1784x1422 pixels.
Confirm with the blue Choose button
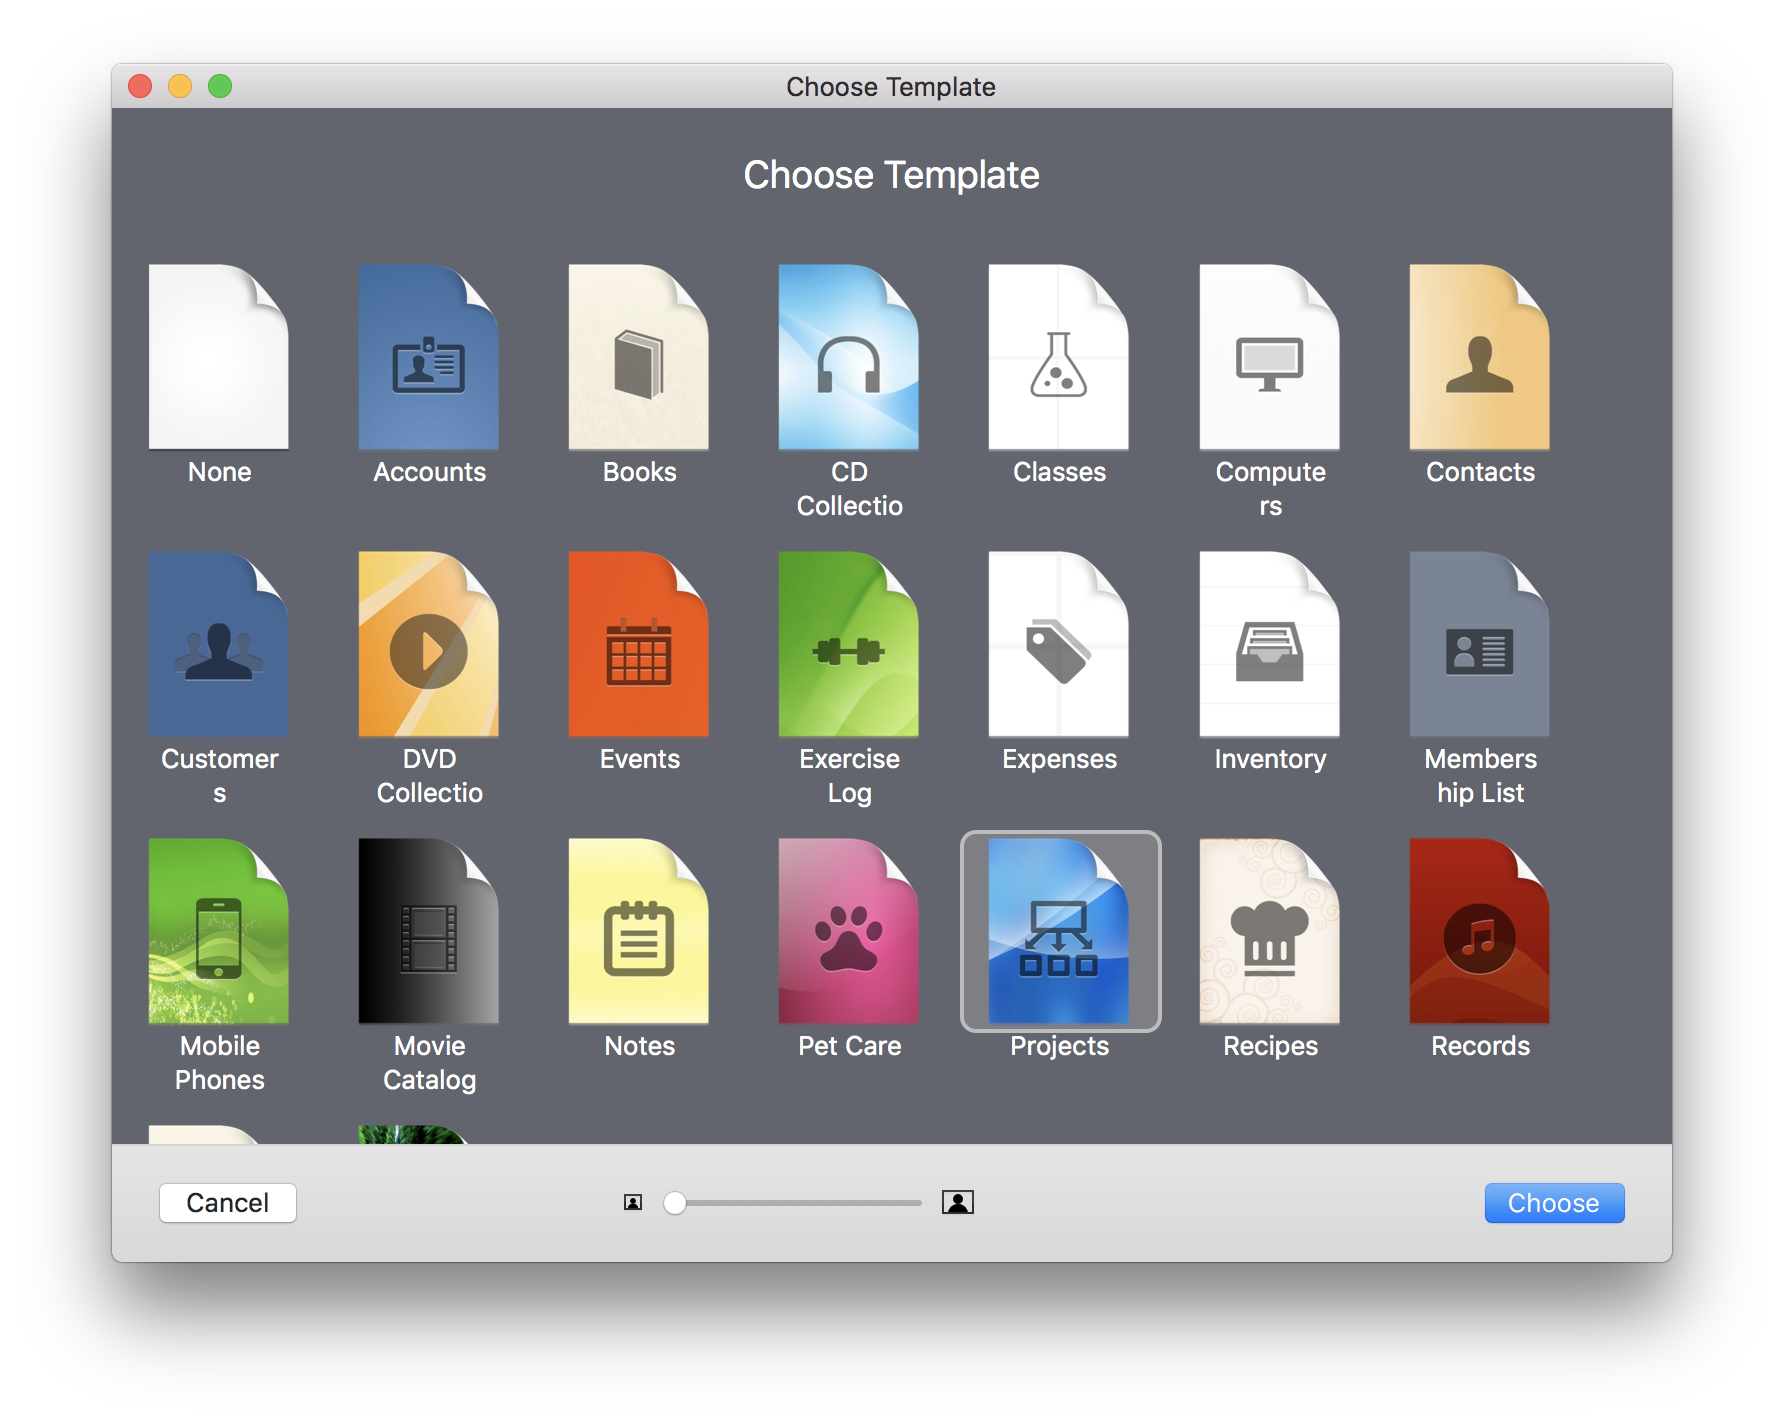(1554, 1203)
